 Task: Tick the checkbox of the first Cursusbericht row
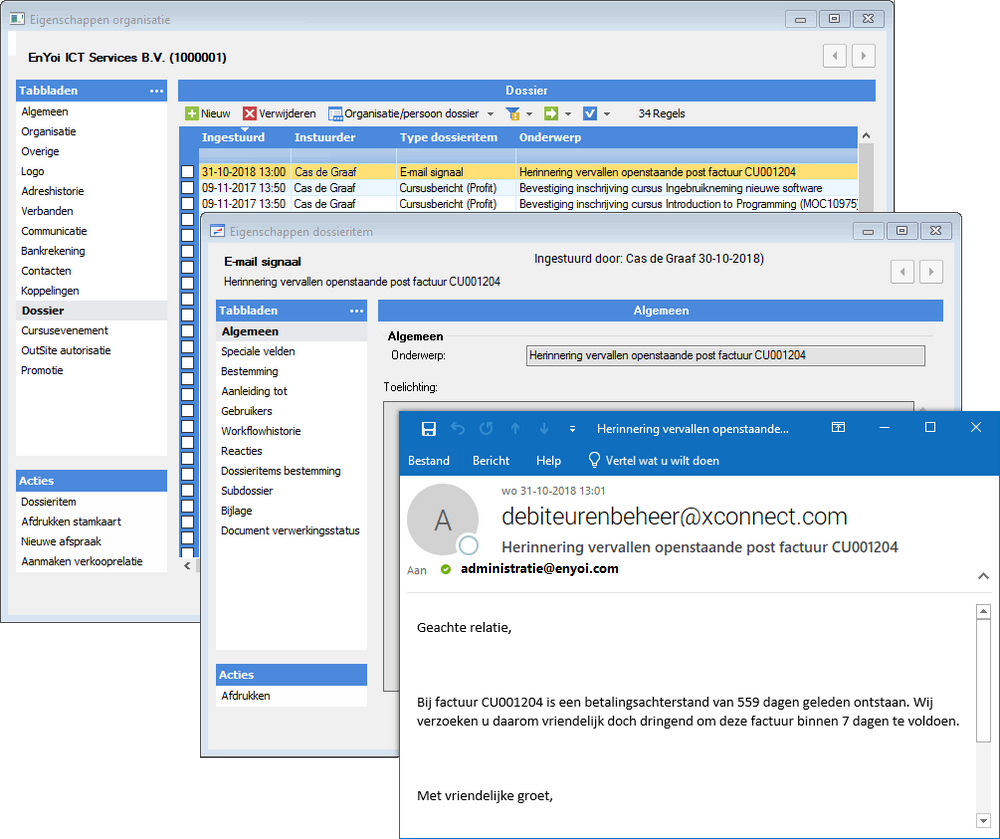click(189, 187)
